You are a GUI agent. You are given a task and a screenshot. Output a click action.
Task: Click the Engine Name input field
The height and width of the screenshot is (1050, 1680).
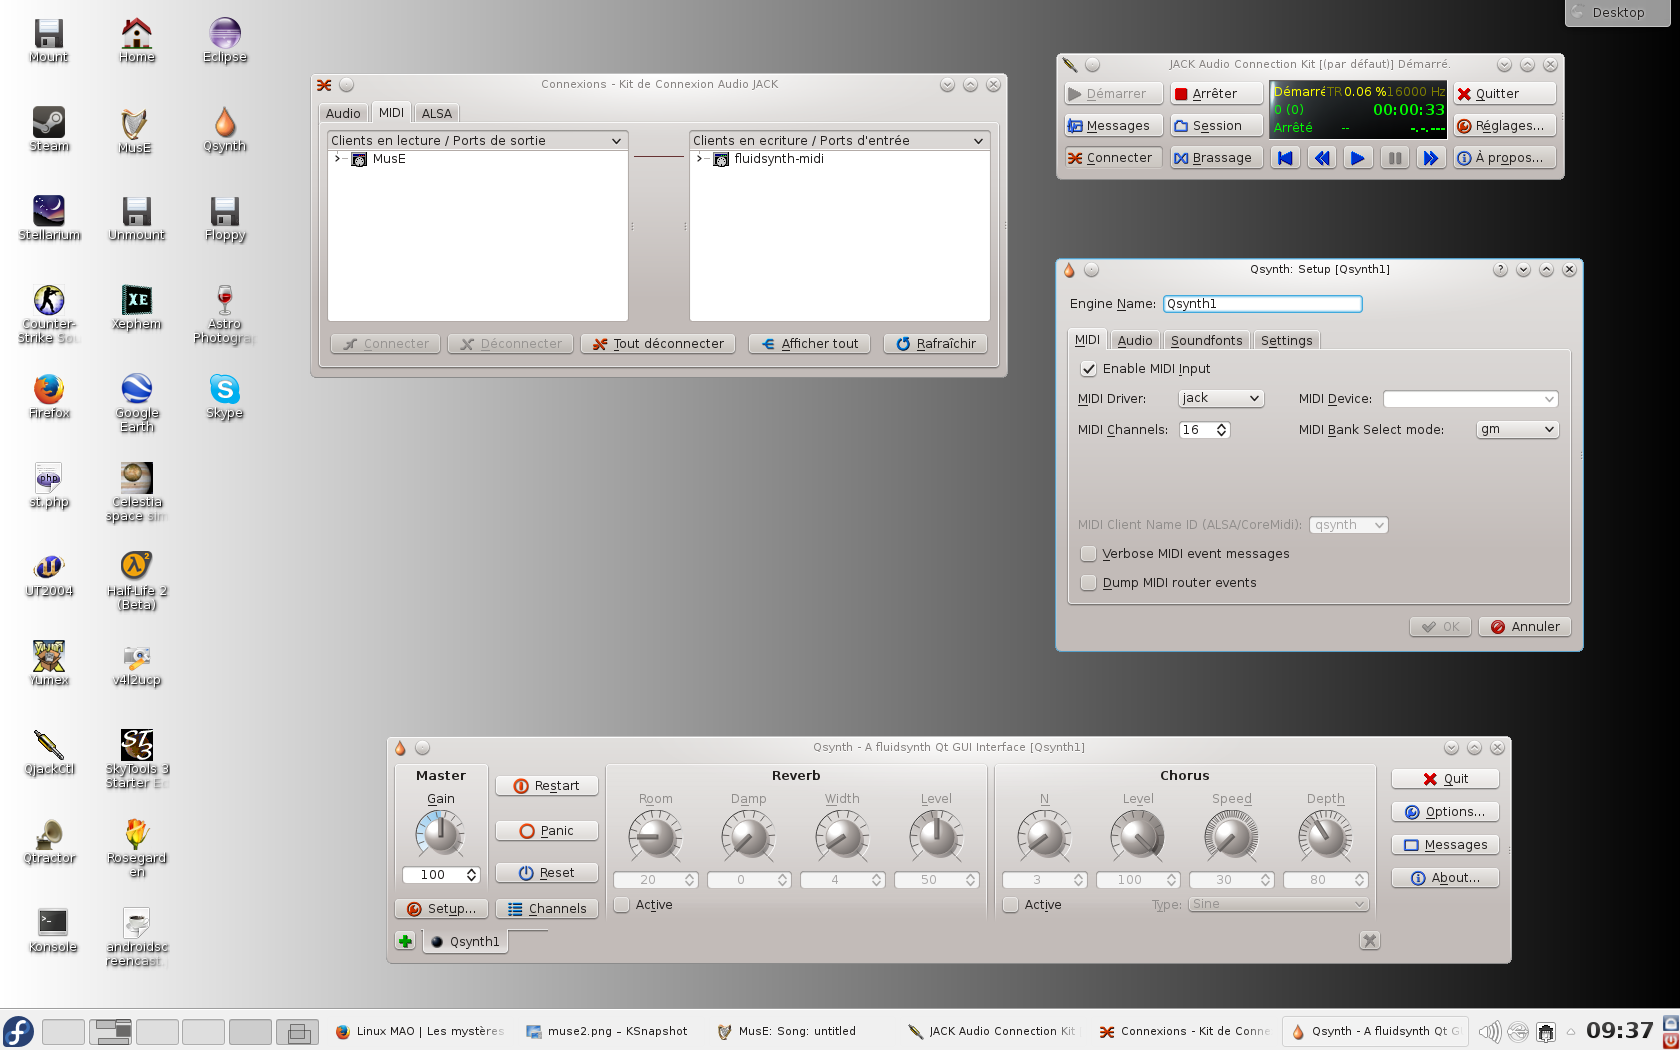click(x=1262, y=303)
